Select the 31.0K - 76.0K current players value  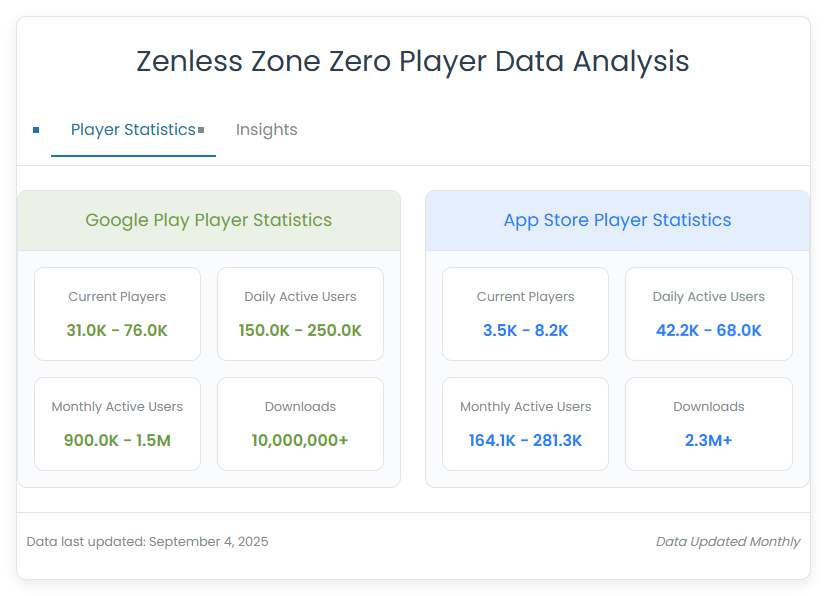pyautogui.click(x=117, y=330)
